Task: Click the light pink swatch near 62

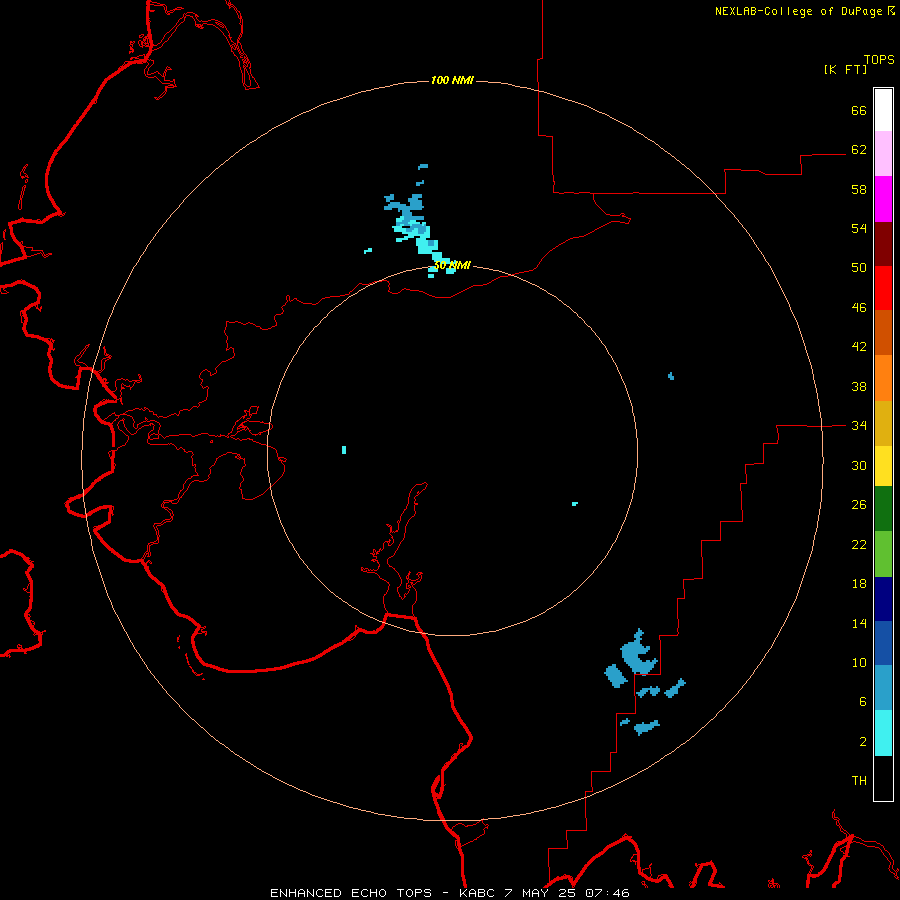Action: (883, 153)
